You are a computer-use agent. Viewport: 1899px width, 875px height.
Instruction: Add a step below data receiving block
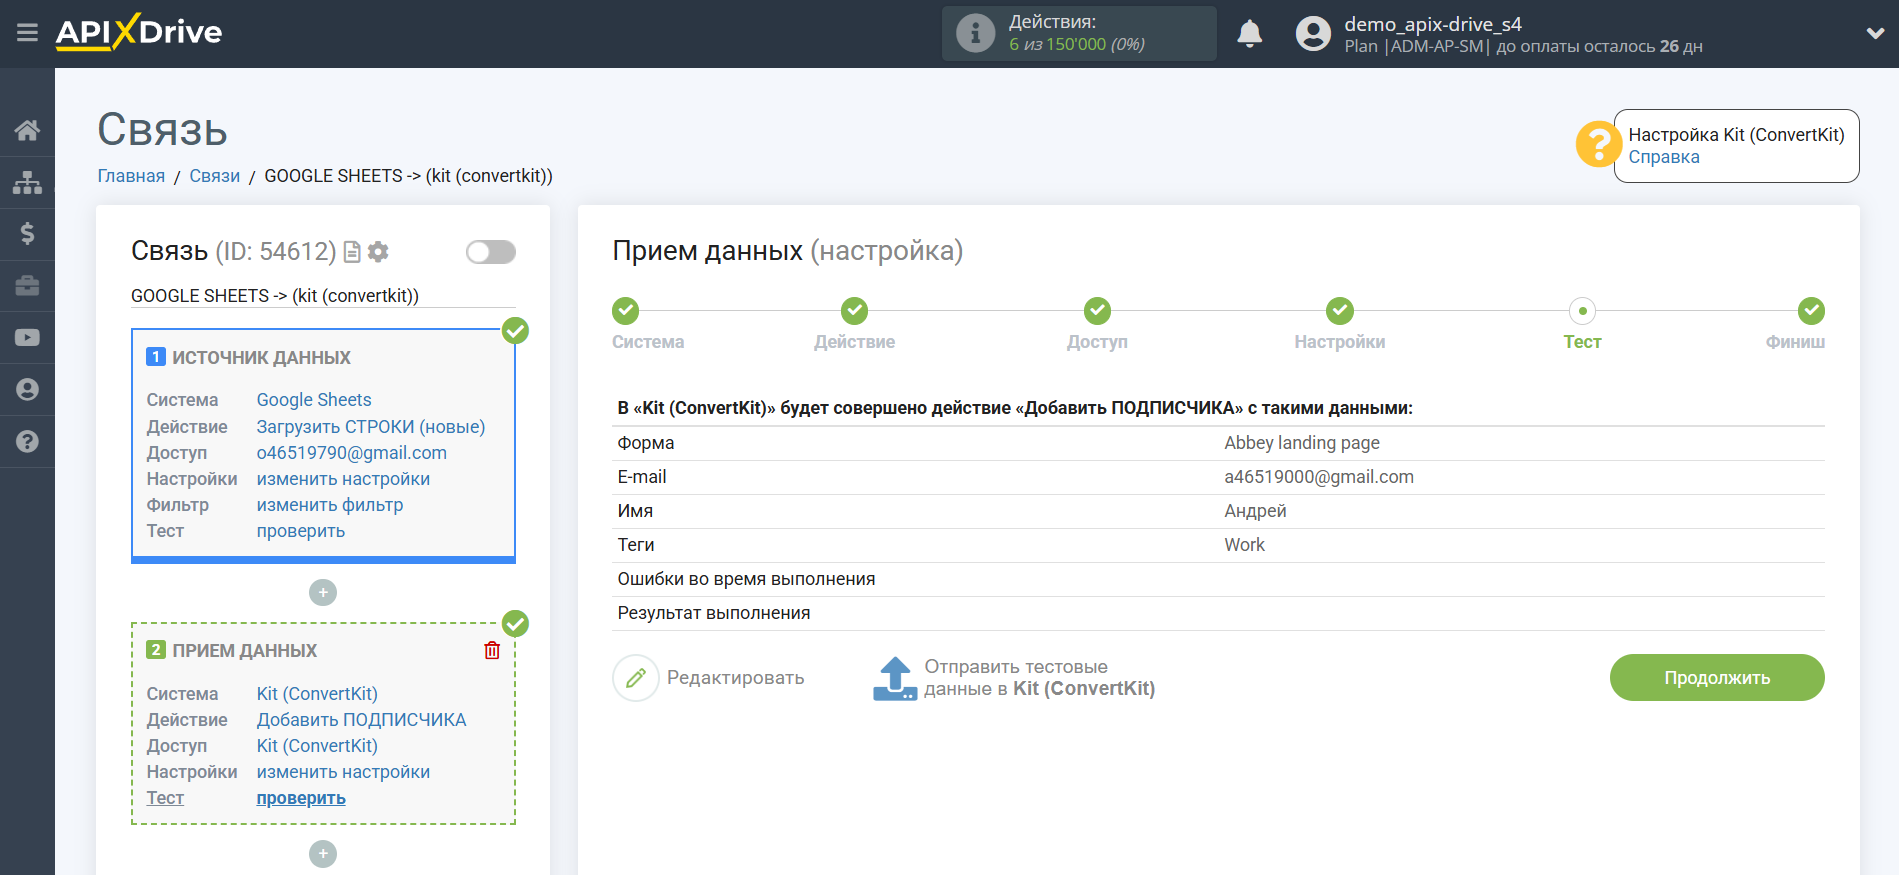(323, 854)
